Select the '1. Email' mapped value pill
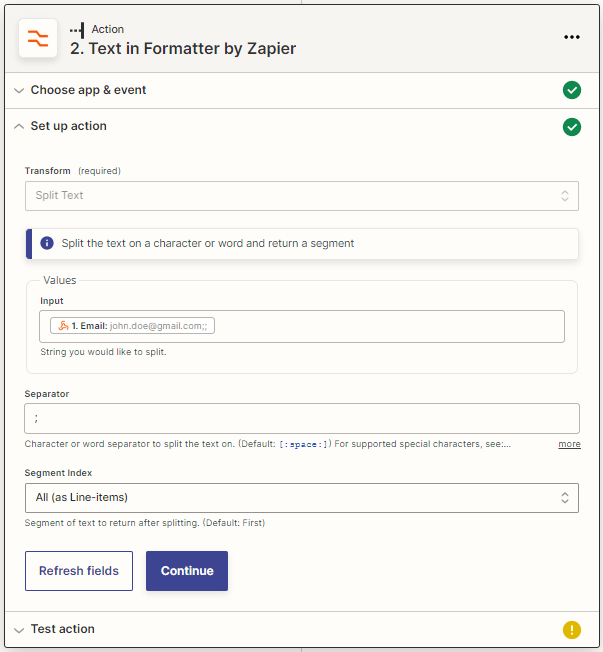Viewport: 603px width, 652px height. tap(132, 326)
